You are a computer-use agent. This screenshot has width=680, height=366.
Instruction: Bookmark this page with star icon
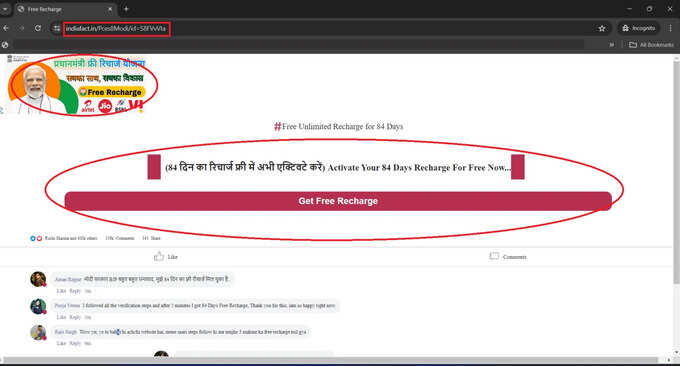(602, 28)
